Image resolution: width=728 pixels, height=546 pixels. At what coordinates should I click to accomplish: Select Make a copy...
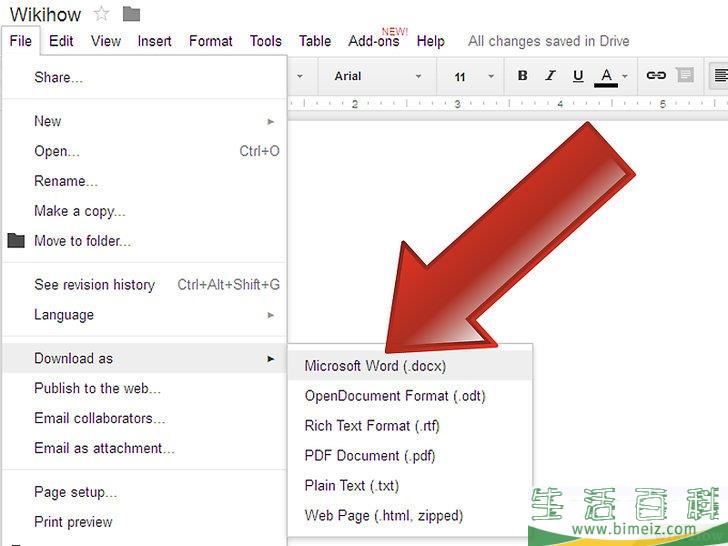(144, 211)
